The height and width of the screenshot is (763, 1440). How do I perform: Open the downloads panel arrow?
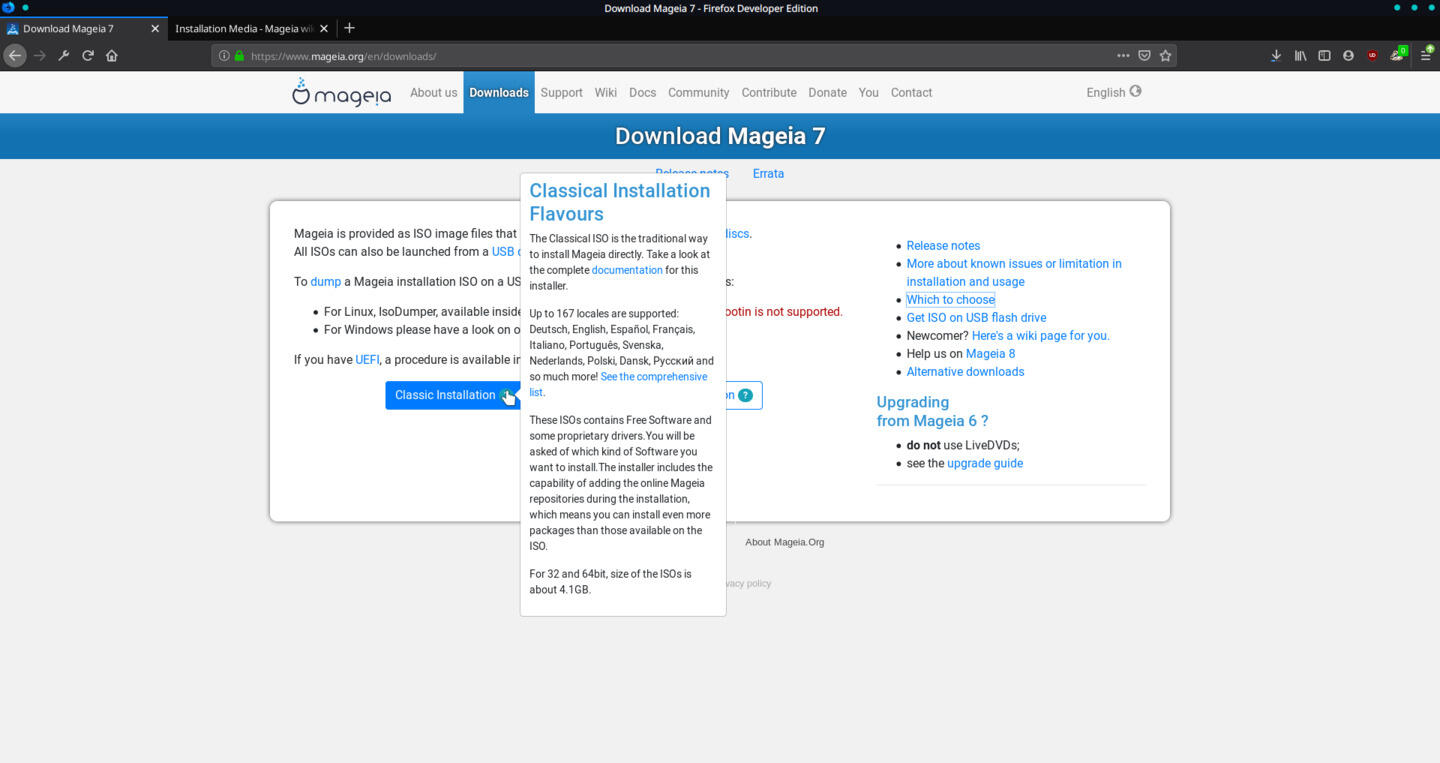pyautogui.click(x=1276, y=56)
